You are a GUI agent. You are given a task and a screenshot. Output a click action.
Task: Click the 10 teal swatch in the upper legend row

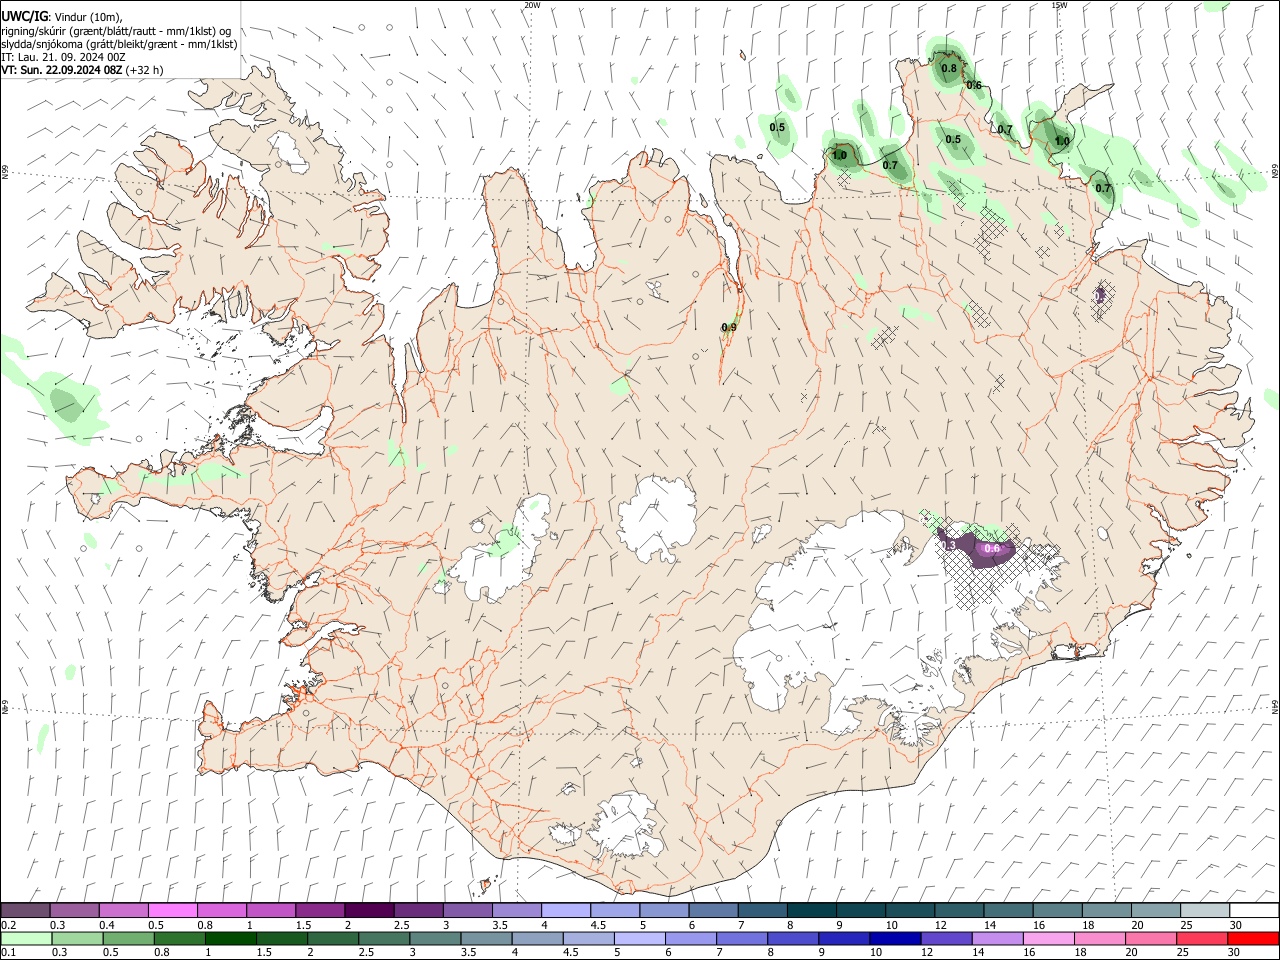[x=909, y=911]
